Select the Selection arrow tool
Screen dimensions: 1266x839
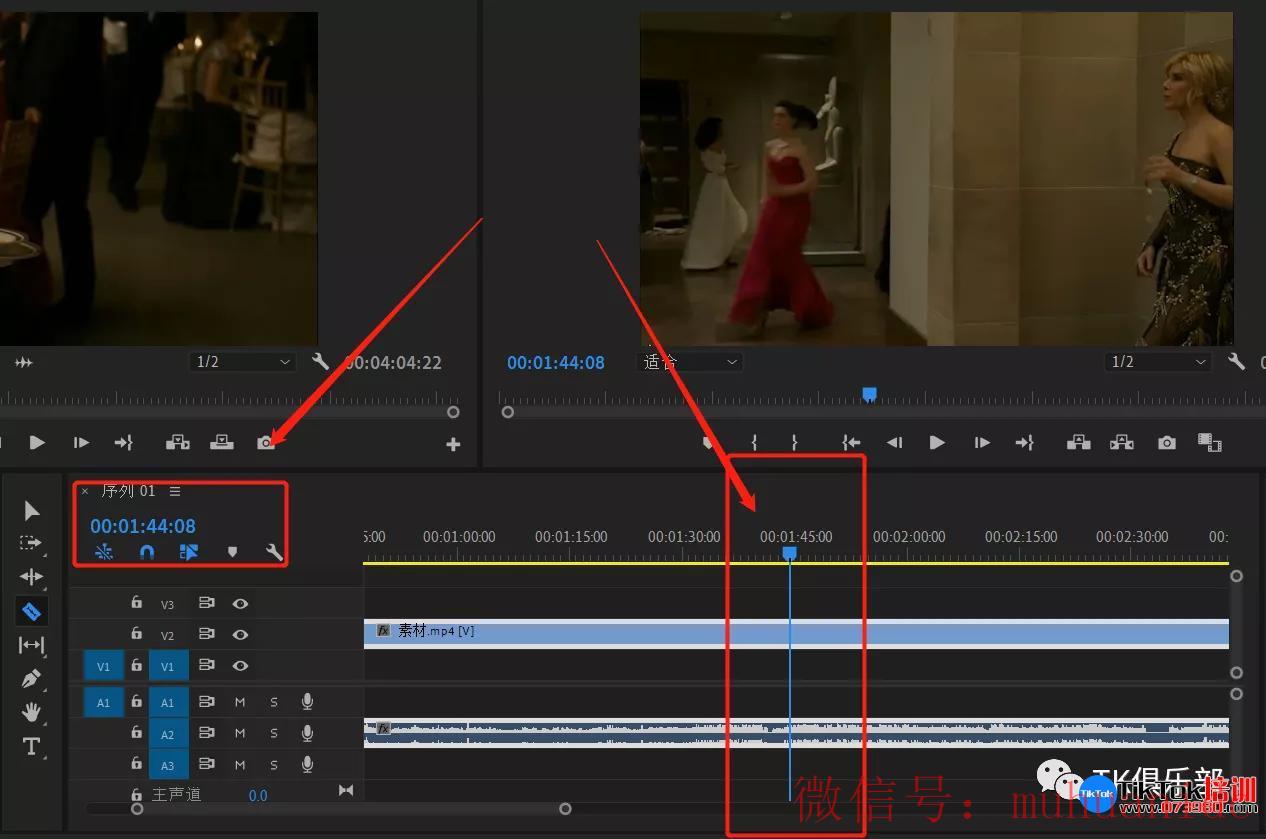[x=31, y=511]
